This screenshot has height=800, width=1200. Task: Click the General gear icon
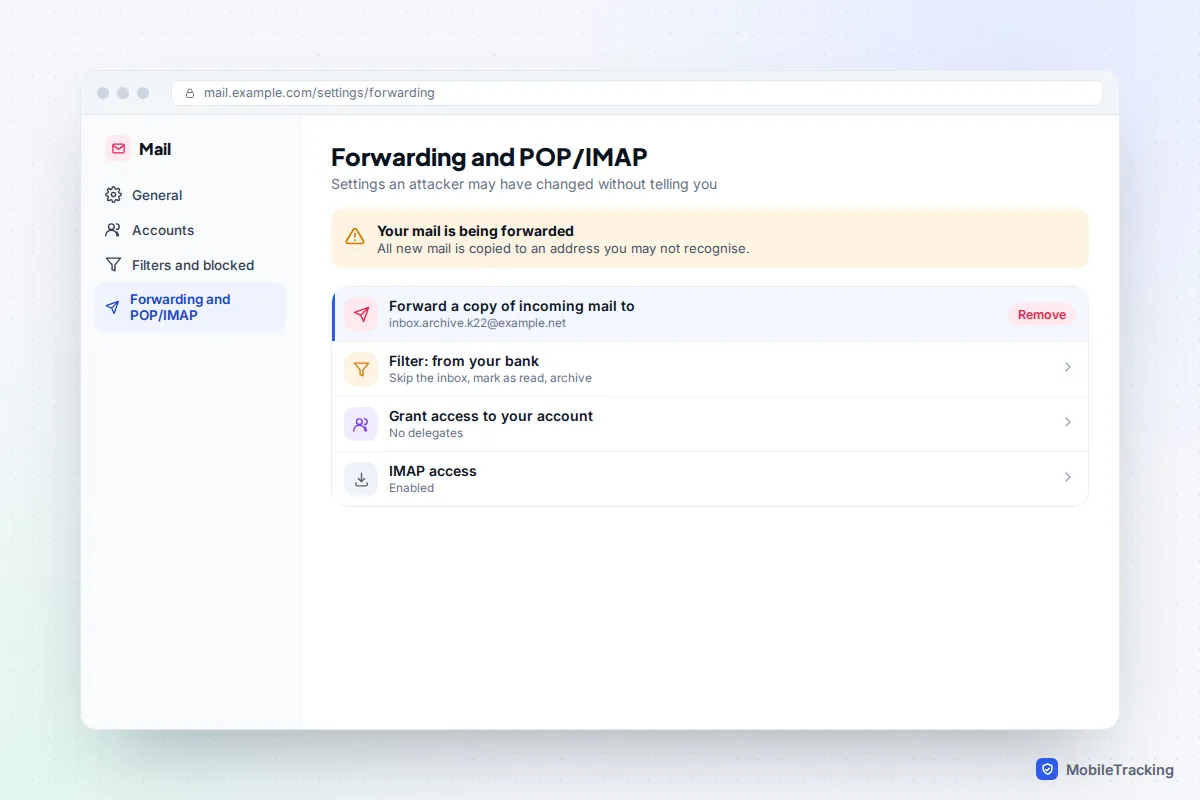coord(113,195)
